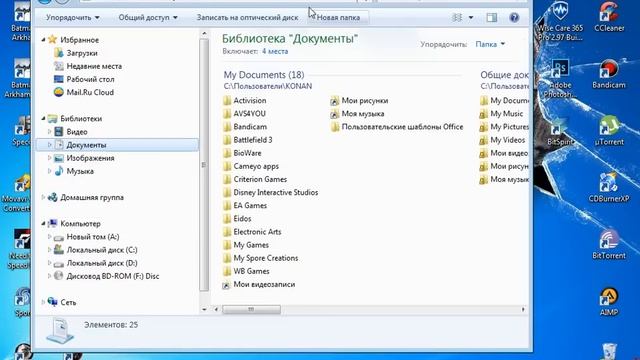Screen dimensions: 640x360
Task: Open the Activision folder icon
Action: (x=227, y=100)
